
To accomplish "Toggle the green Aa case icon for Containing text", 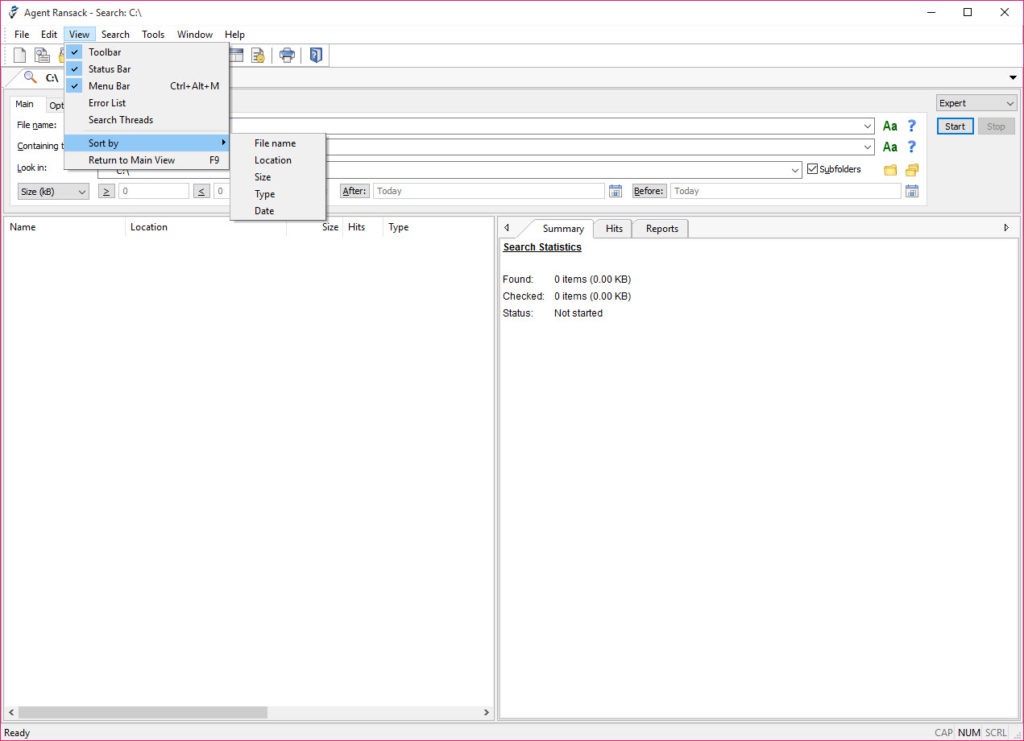I will (889, 147).
